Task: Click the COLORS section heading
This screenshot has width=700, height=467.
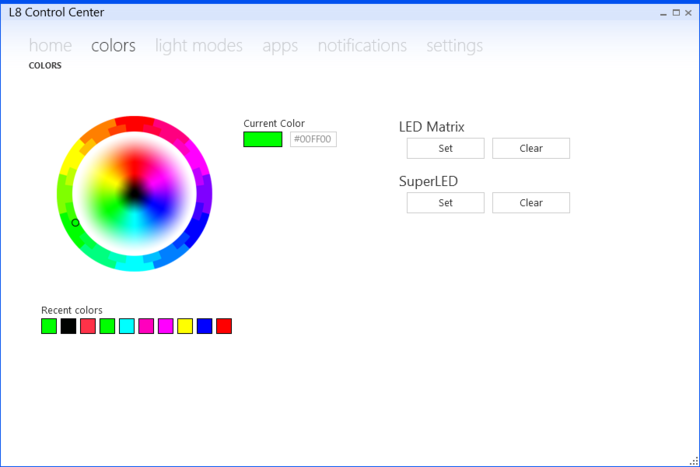Action: point(45,66)
